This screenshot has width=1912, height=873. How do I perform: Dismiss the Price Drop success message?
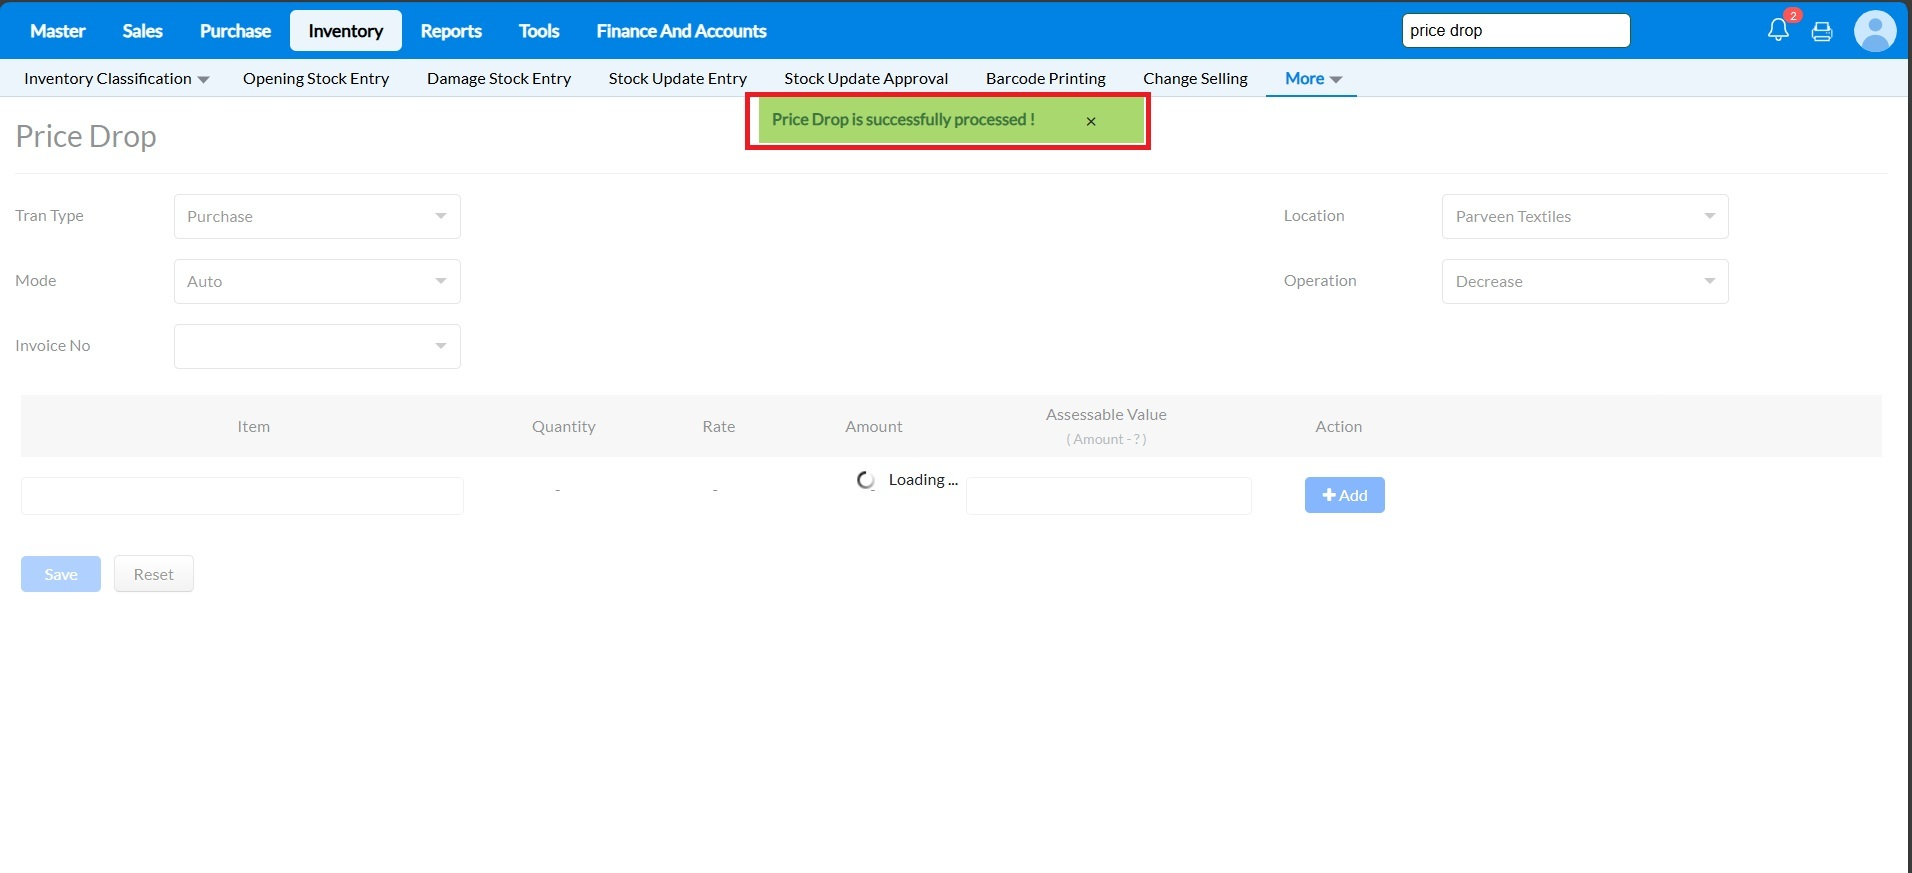click(x=1091, y=121)
